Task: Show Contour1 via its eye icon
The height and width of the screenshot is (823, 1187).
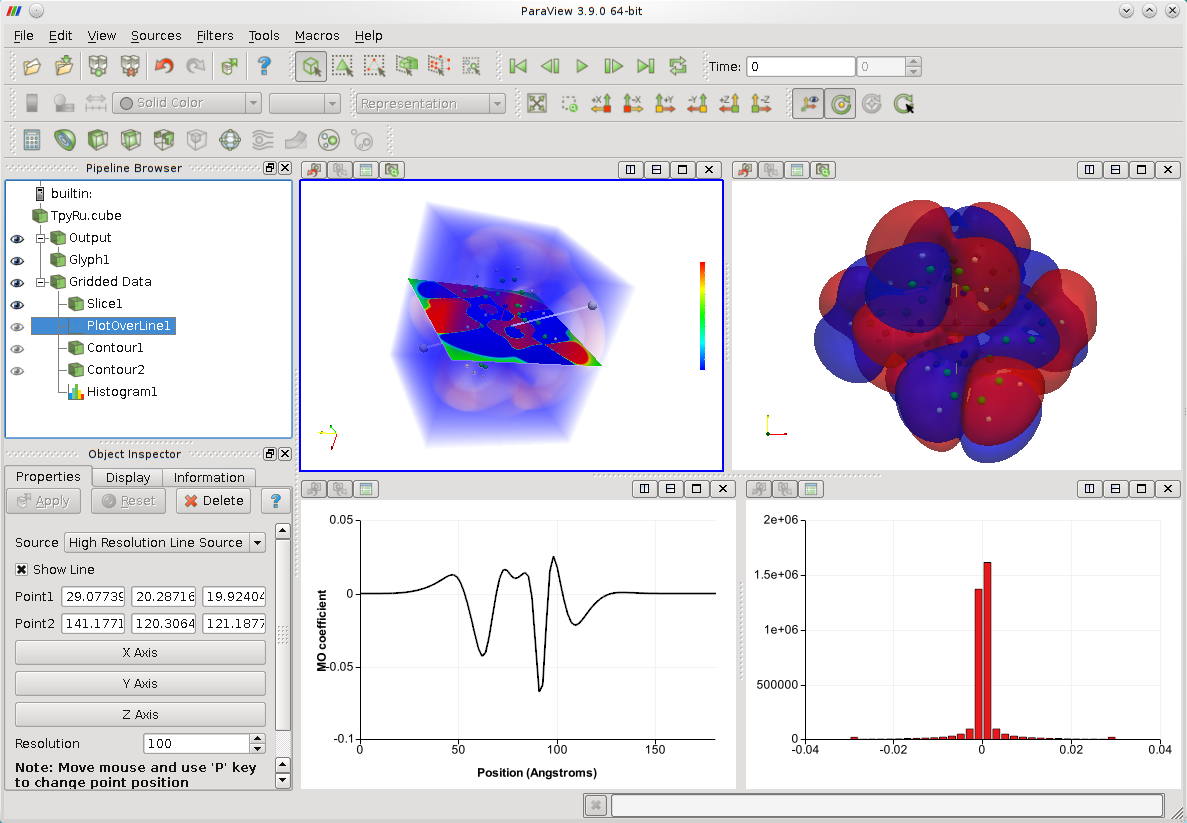Action: (x=17, y=348)
